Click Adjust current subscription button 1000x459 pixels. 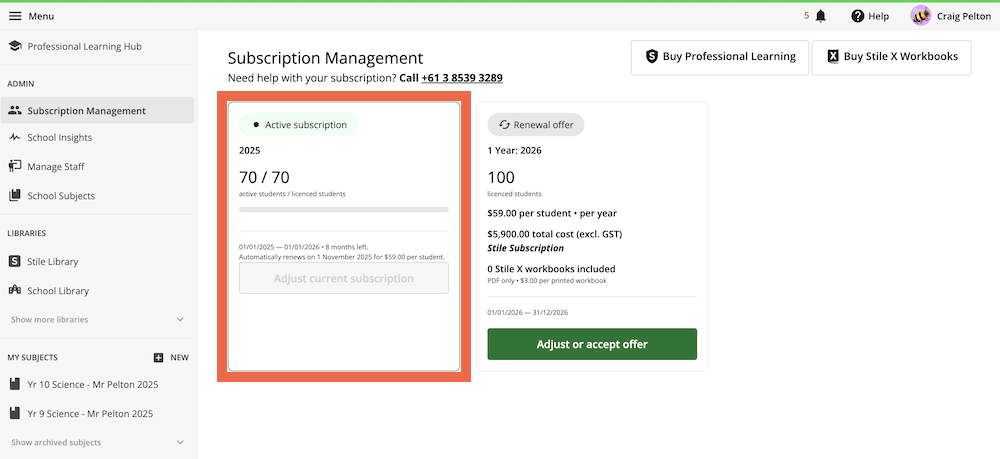point(344,279)
